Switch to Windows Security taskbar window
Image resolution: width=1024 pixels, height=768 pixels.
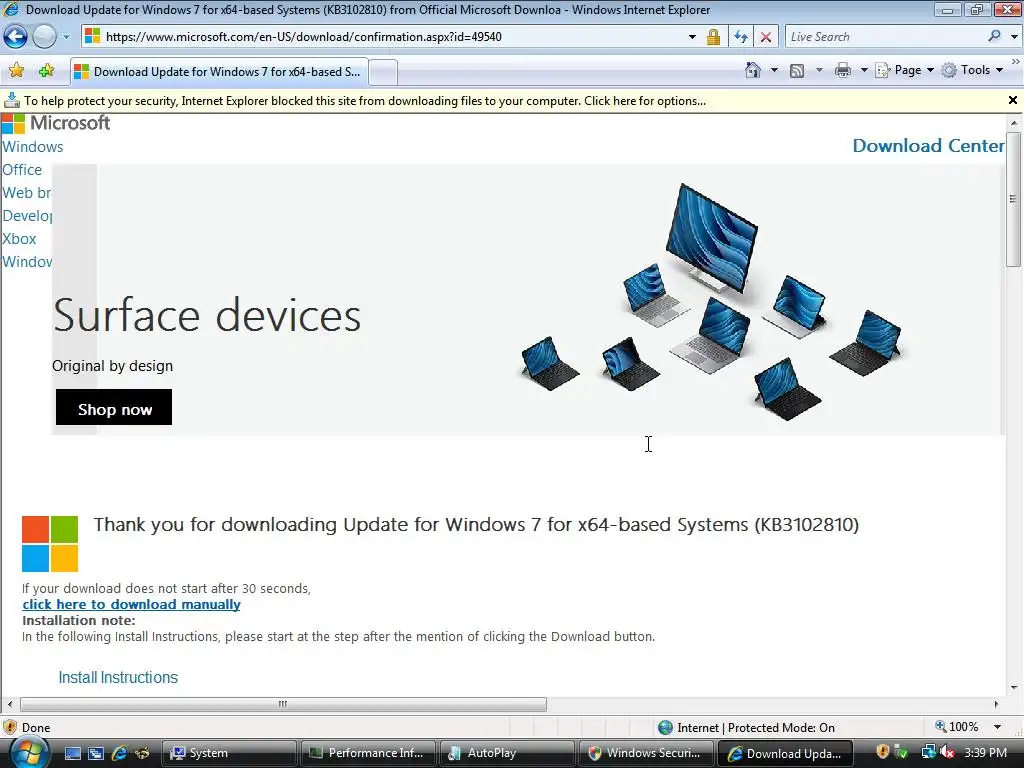(x=646, y=753)
